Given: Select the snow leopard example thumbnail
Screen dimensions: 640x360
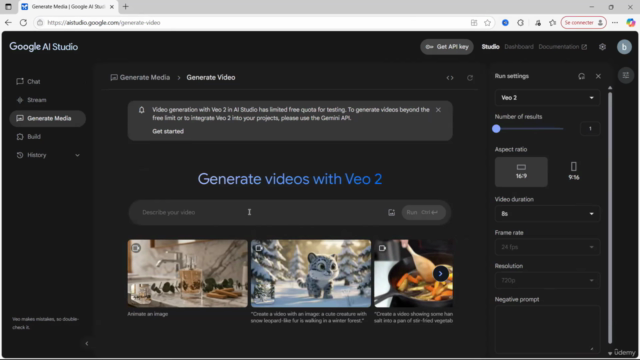Looking at the screenshot, I should [x=311, y=273].
